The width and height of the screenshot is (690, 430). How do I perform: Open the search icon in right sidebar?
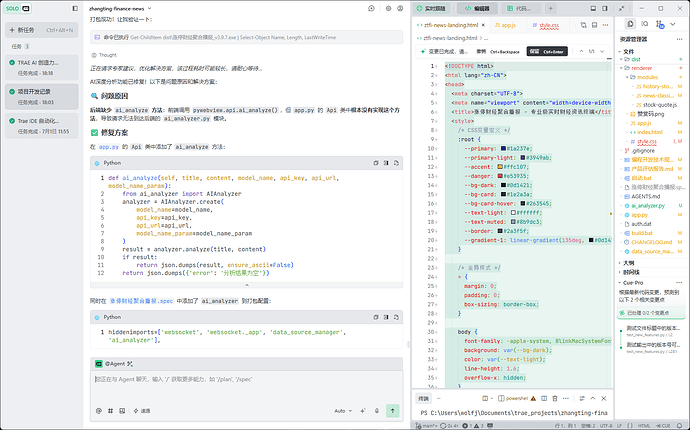point(645,24)
